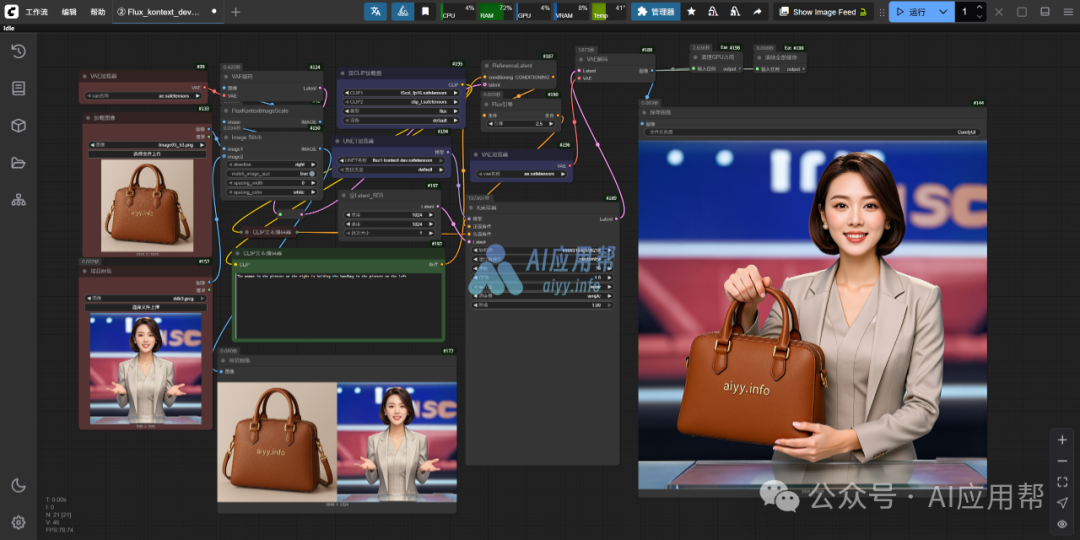This screenshot has height=540, width=1080.
Task: Click the blue 运行 run button
Action: [912, 12]
